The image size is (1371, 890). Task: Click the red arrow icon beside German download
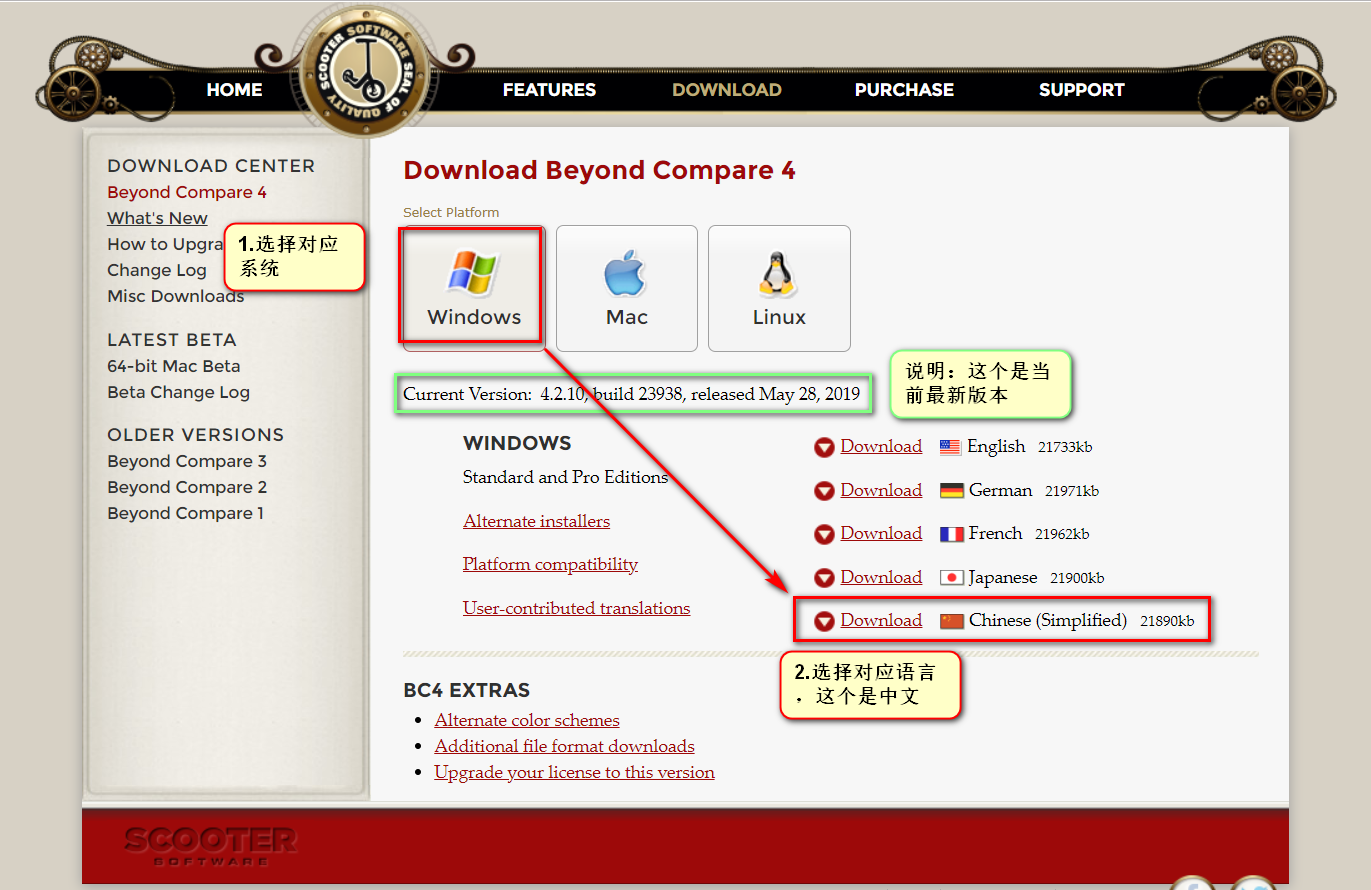[824, 491]
